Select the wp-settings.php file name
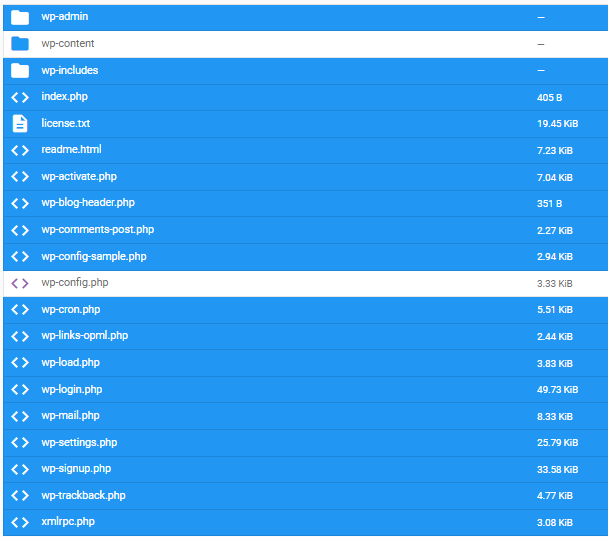The height and width of the screenshot is (537, 608). (79, 442)
